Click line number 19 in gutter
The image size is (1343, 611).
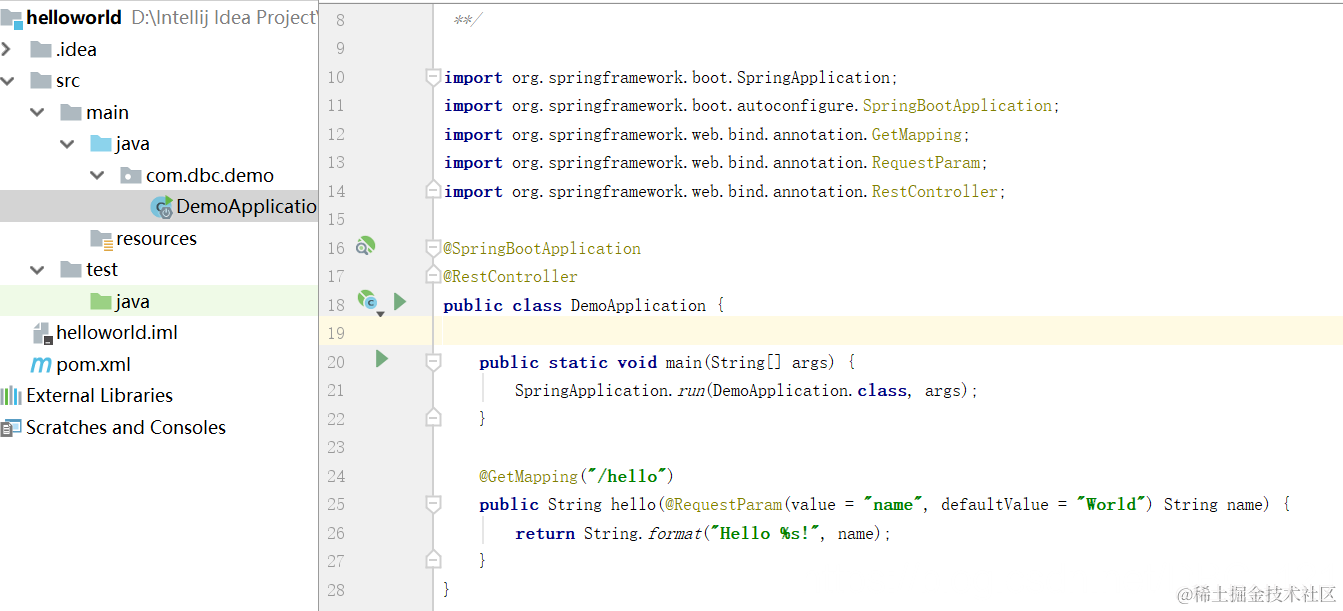pos(335,333)
